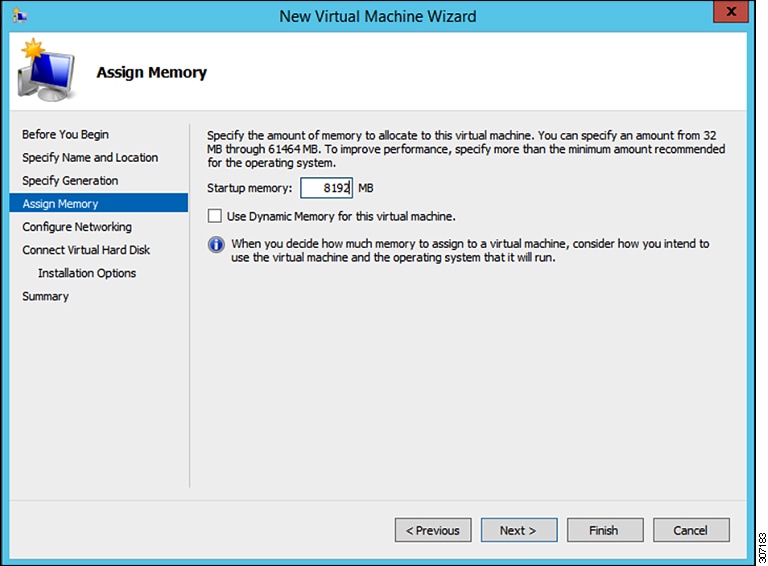Go to Before You Begin step
768x566 pixels.
pyautogui.click(x=65, y=134)
